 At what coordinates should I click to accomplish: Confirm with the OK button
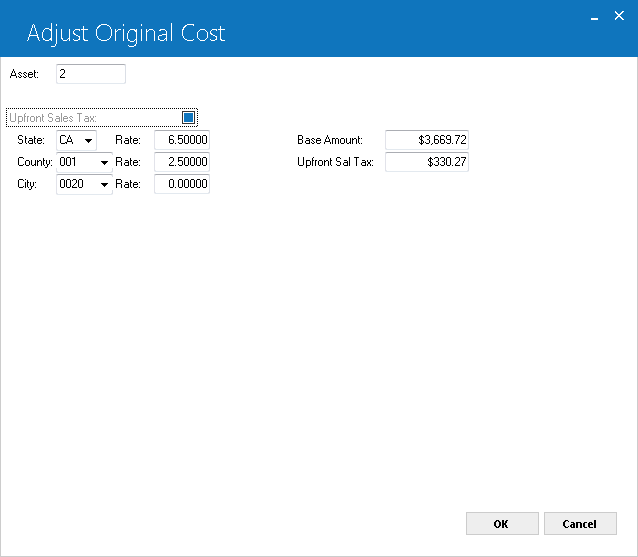[x=502, y=524]
